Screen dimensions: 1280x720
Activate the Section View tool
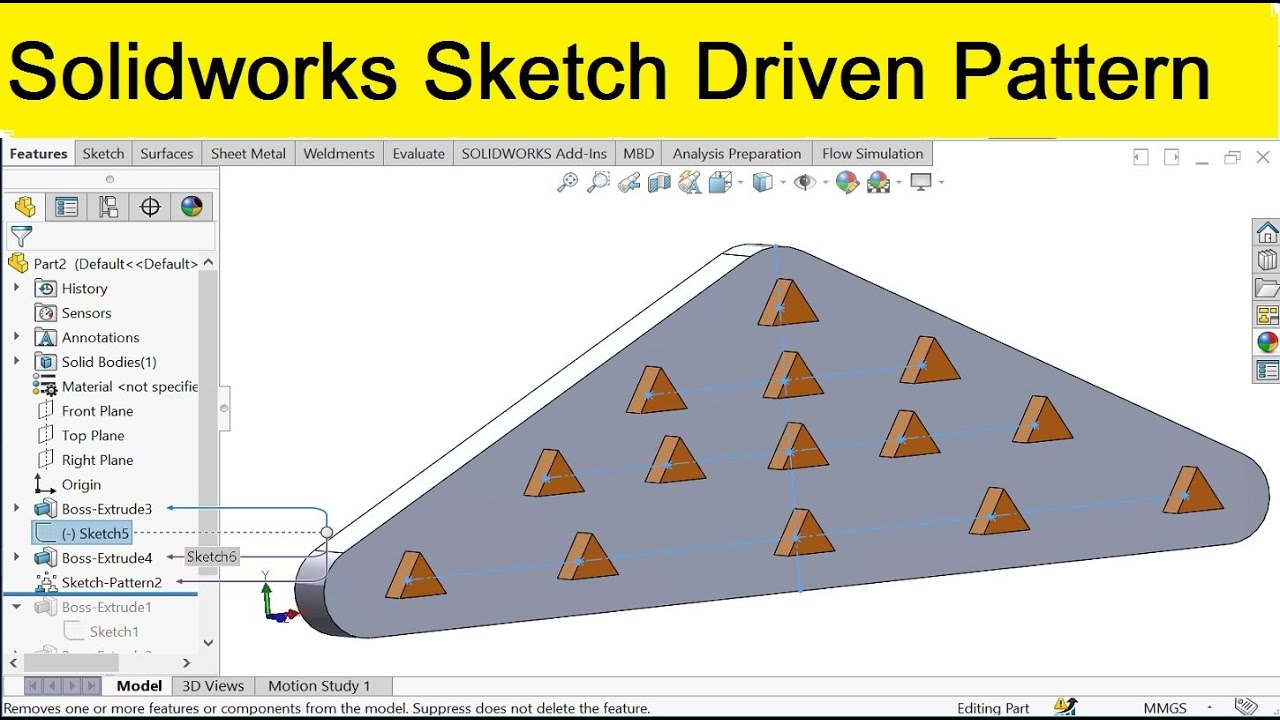point(659,182)
